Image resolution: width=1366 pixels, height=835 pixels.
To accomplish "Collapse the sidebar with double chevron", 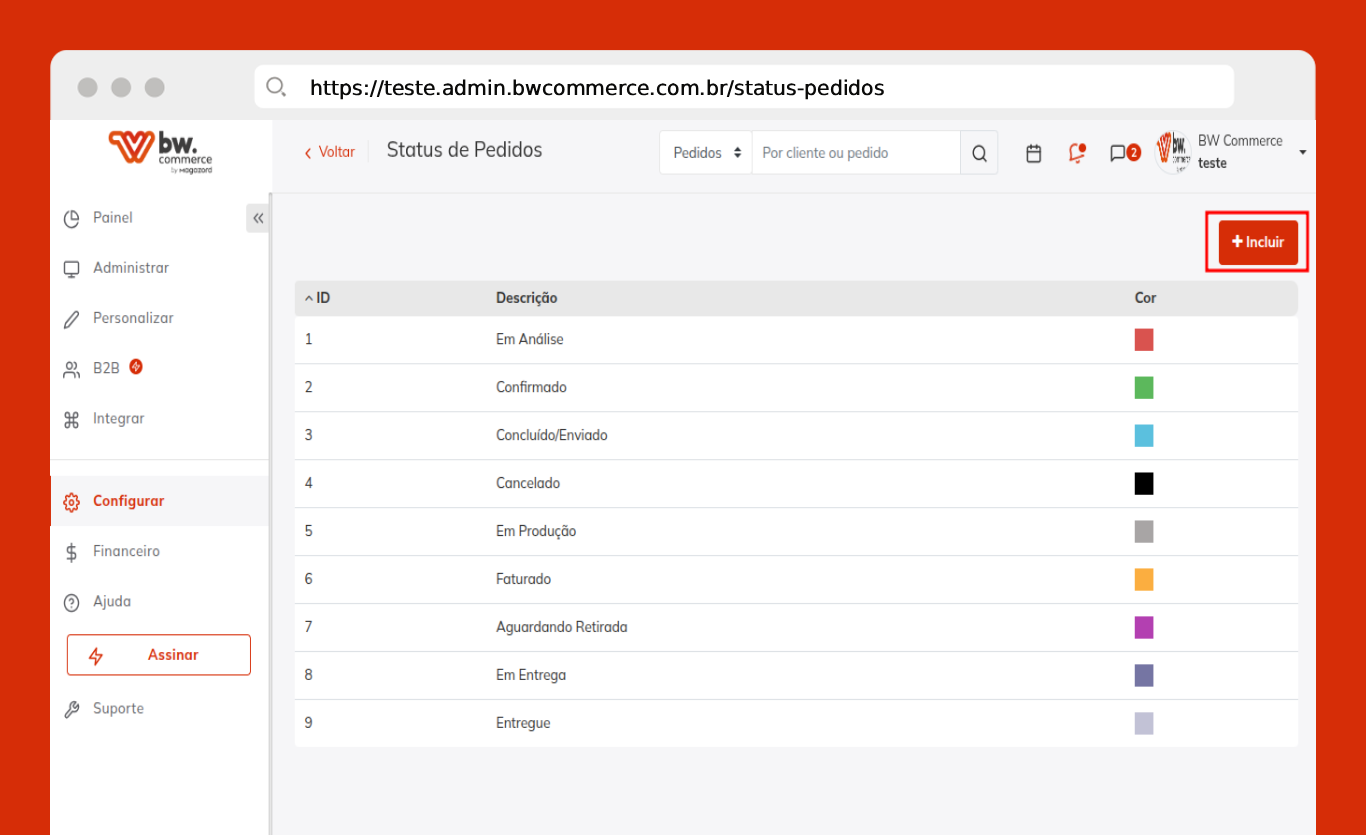I will click(258, 218).
